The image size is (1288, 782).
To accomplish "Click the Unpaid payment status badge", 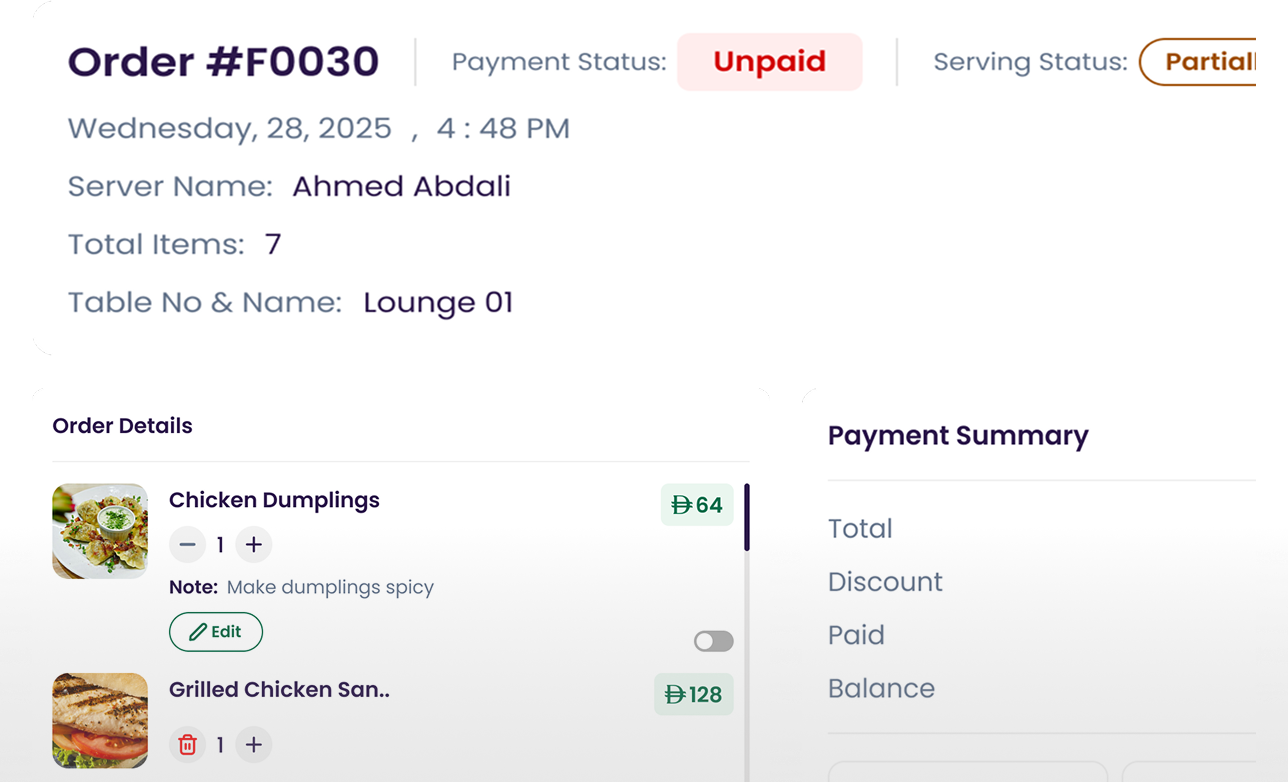I will pos(769,62).
